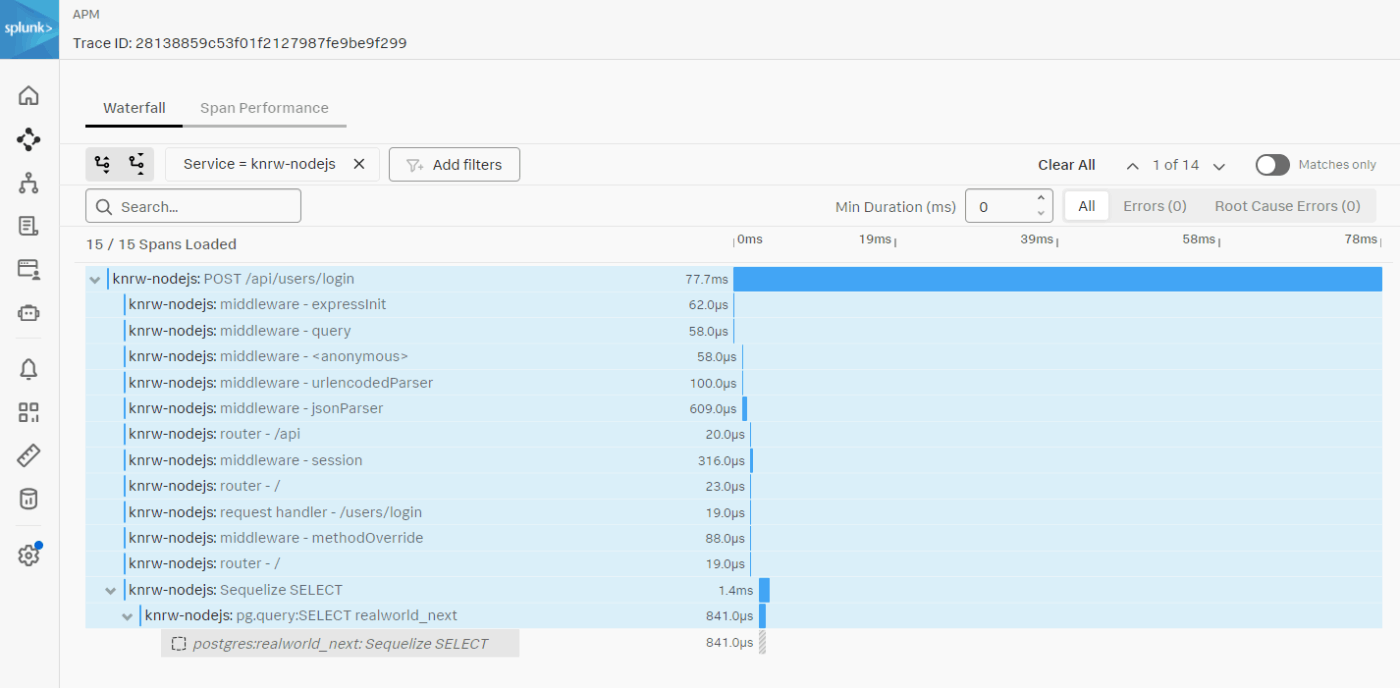This screenshot has width=1400, height=688.
Task: Decrease Min Duration with down stepper
Action: (1041, 213)
